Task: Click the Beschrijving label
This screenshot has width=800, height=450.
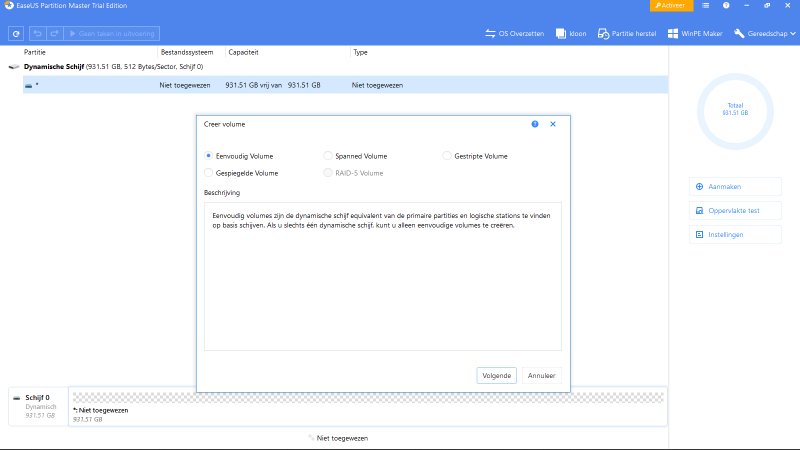Action: (222, 193)
